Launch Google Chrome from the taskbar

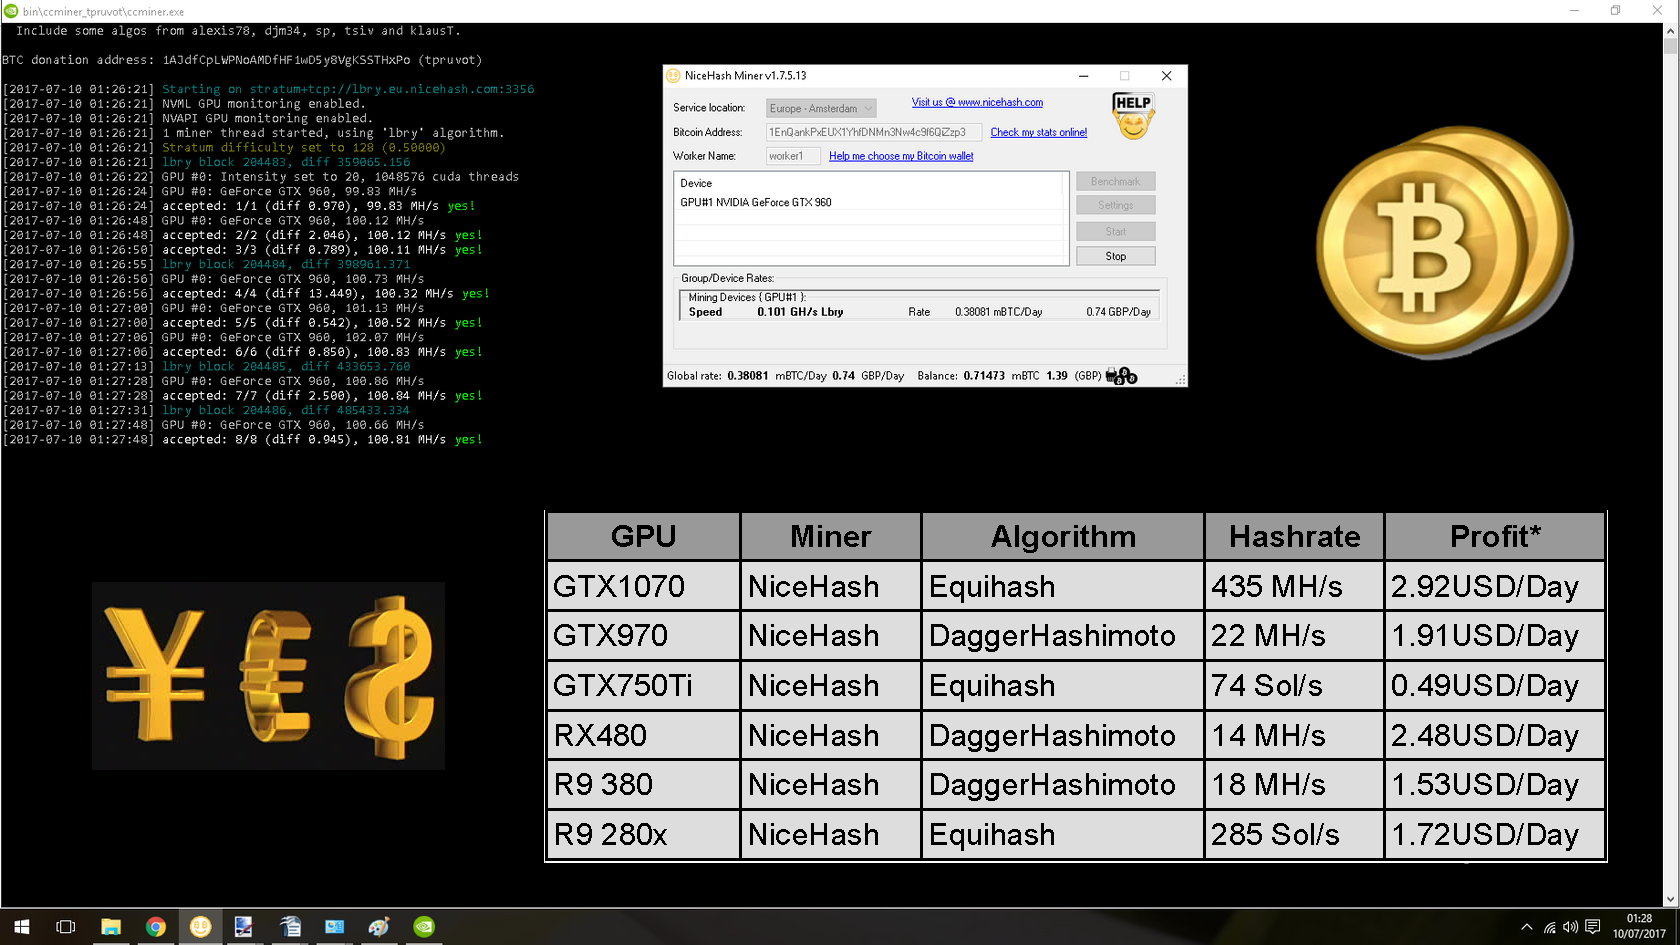click(x=156, y=927)
